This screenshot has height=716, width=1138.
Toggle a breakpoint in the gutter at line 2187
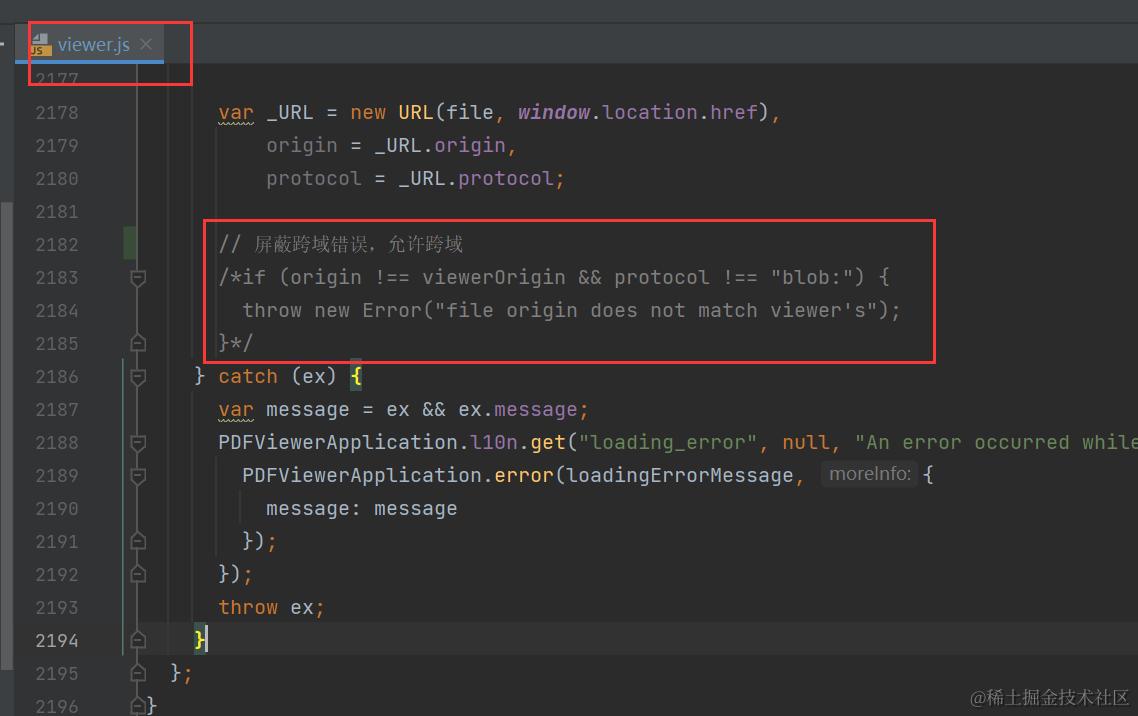[x=110, y=409]
